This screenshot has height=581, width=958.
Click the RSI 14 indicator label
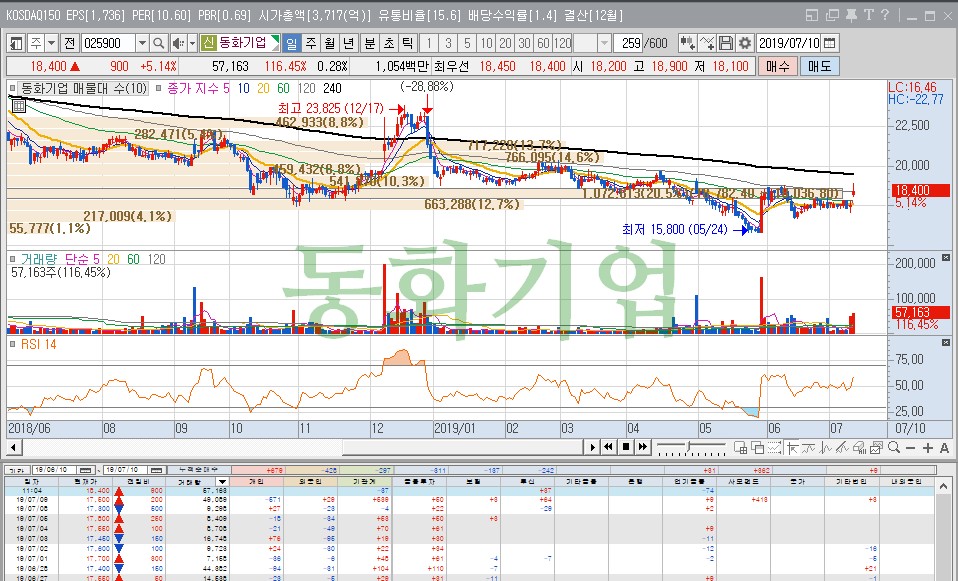click(x=38, y=345)
